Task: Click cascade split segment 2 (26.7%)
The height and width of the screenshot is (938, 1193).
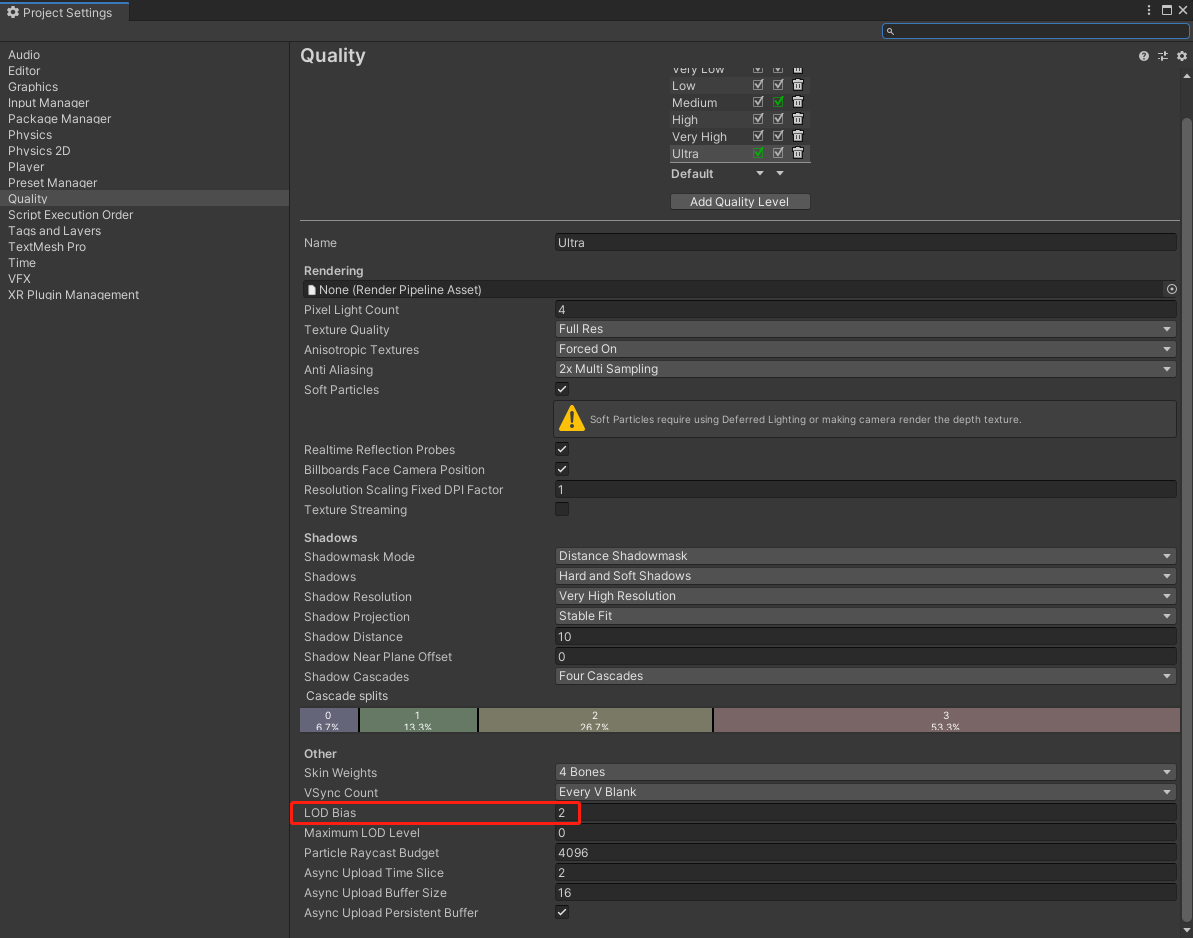Action: click(x=595, y=720)
